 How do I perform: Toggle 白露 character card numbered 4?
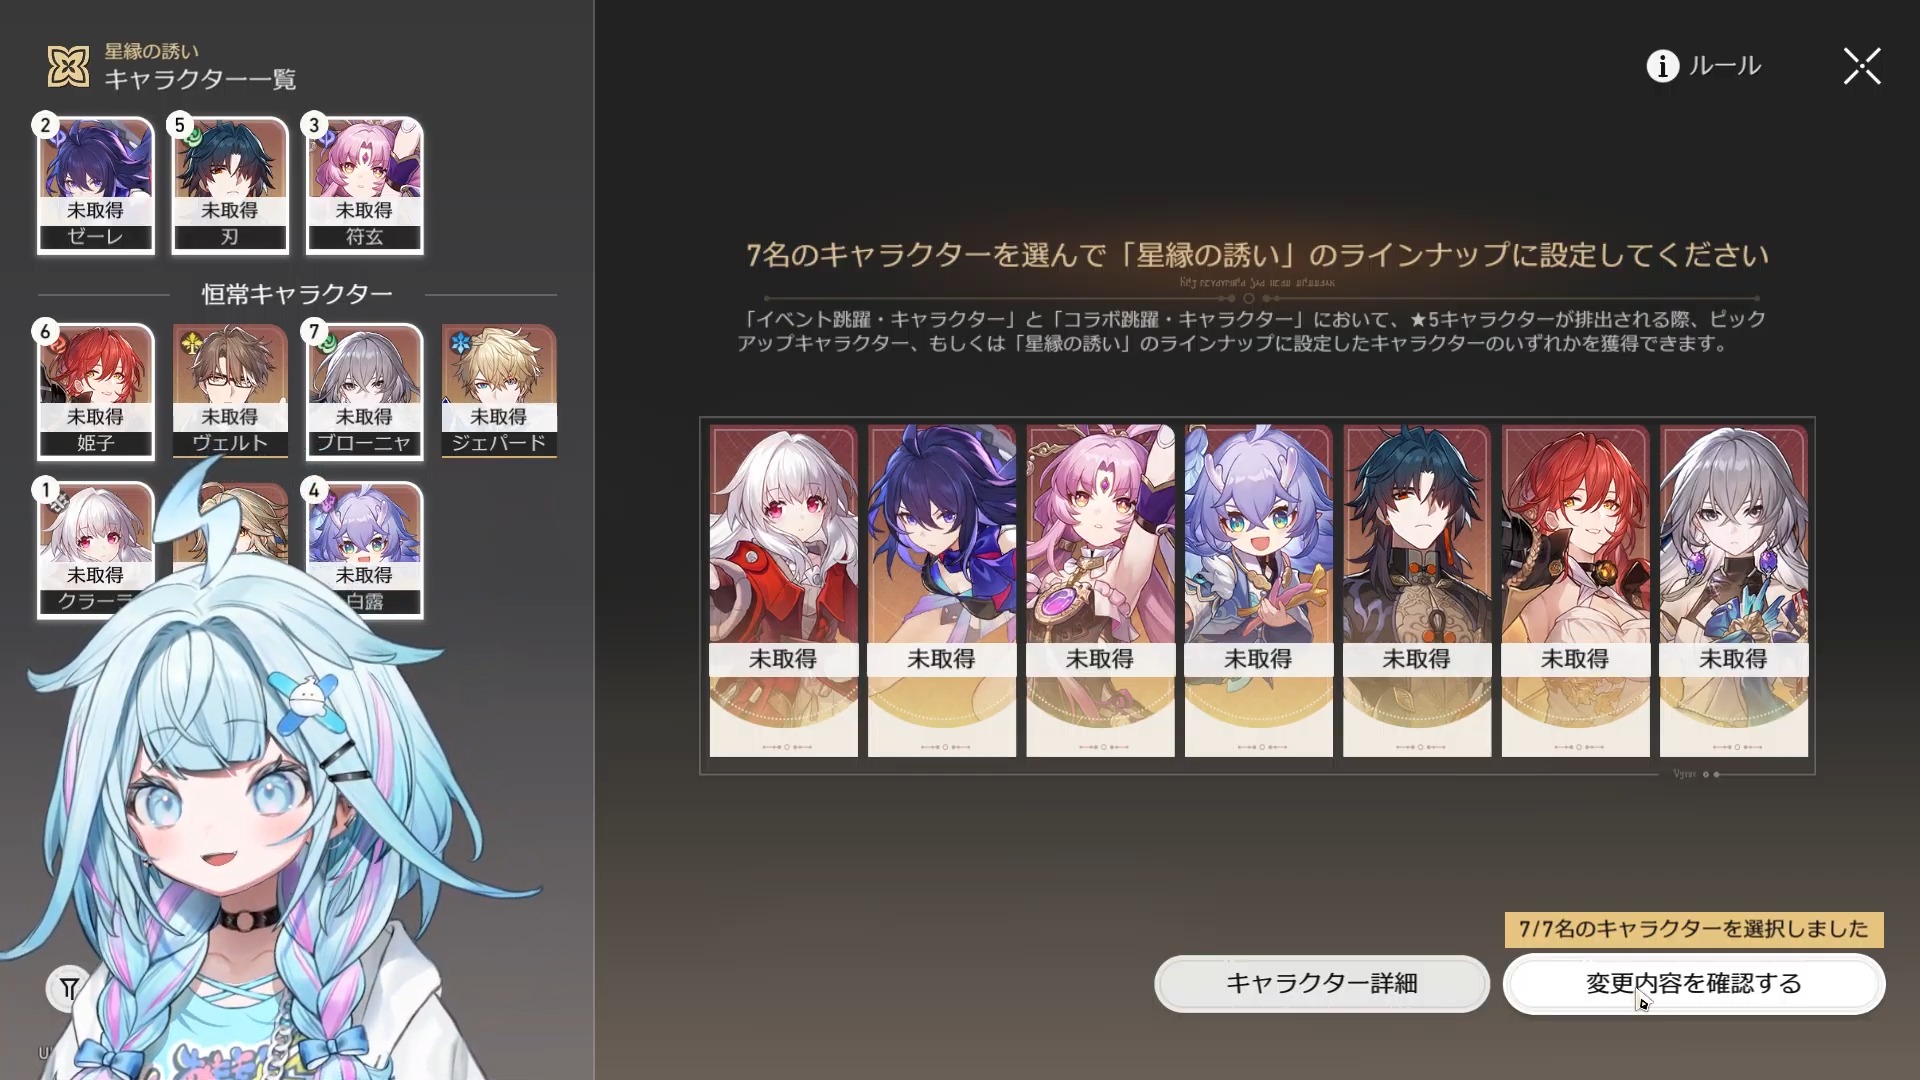pyautogui.click(x=364, y=550)
